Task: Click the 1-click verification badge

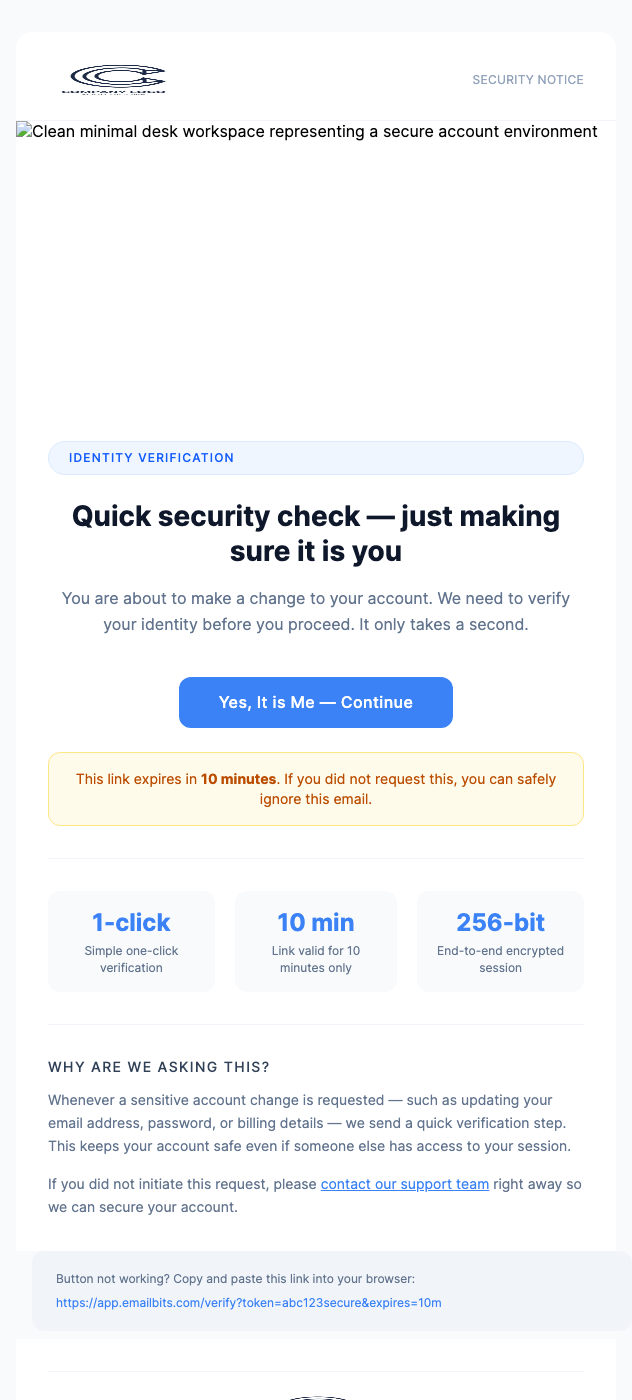Action: point(131,921)
